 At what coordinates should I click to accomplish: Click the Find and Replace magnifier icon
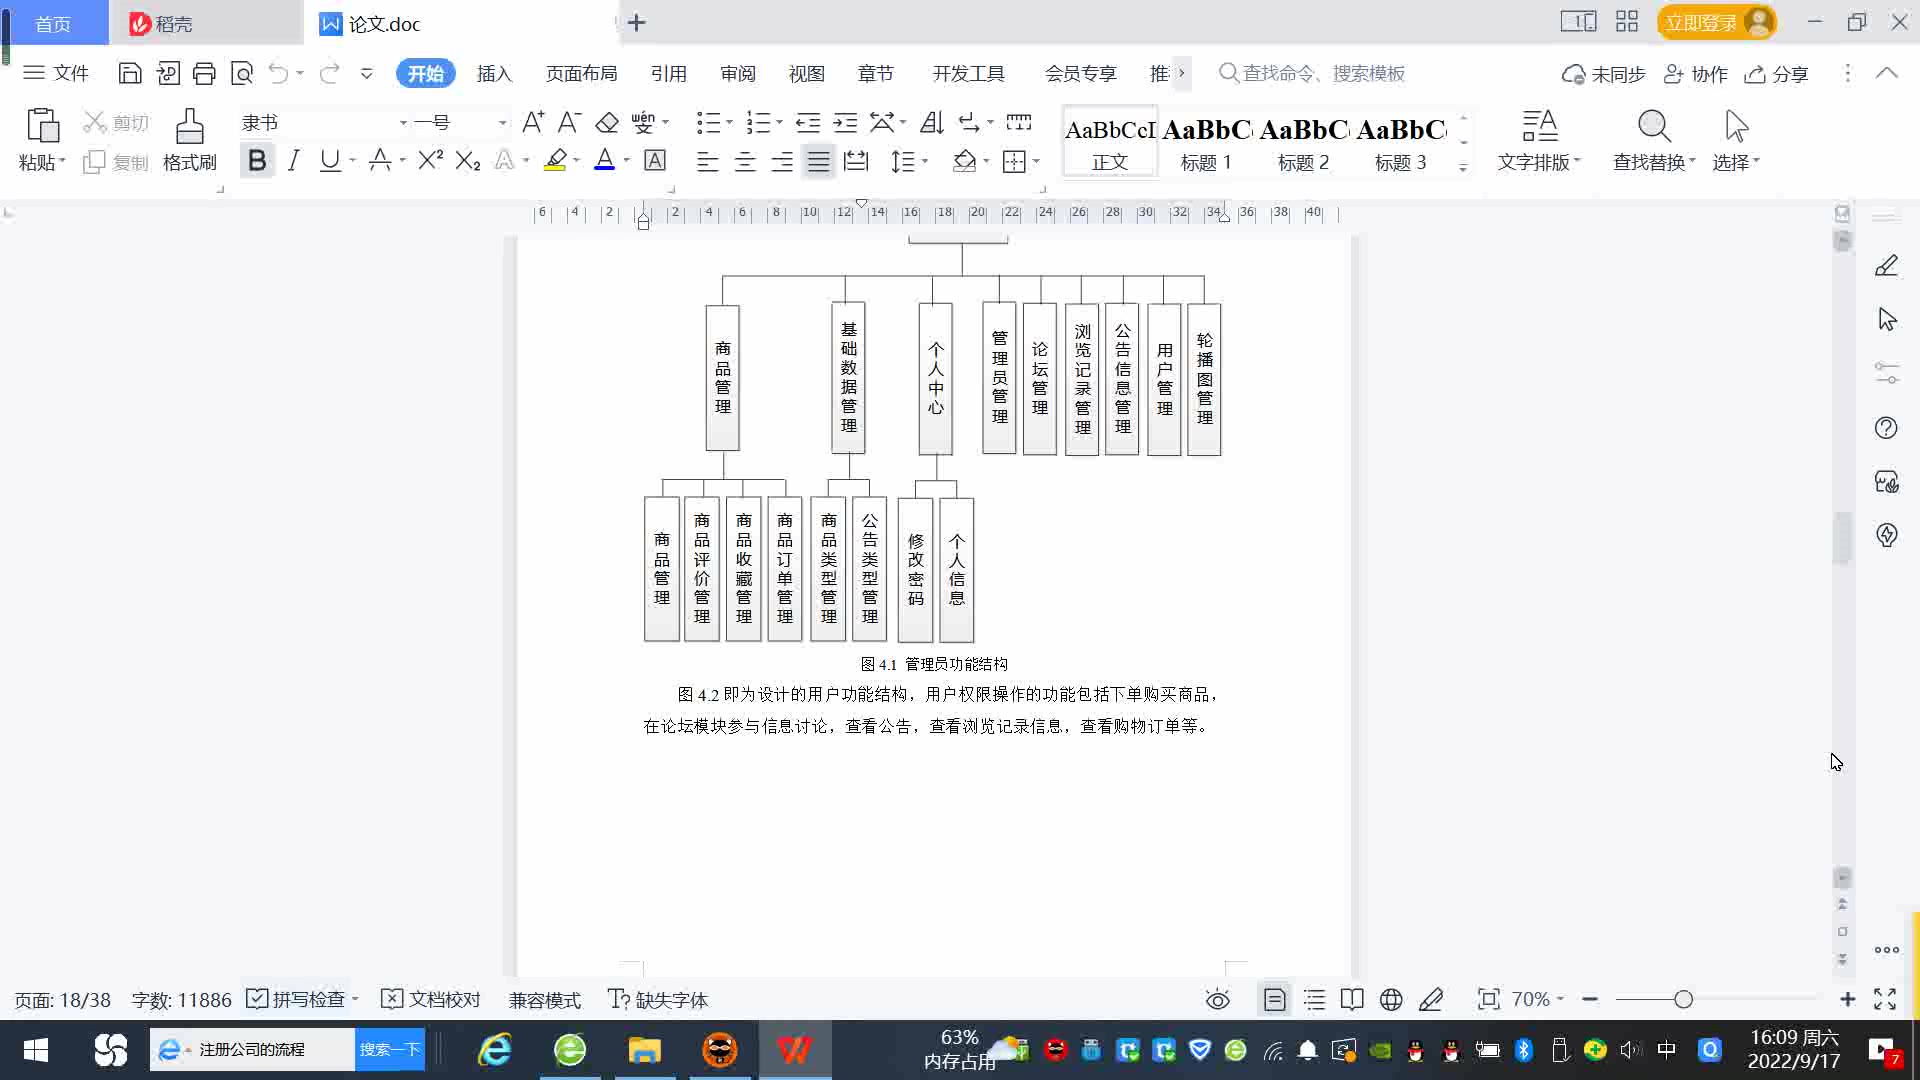pyautogui.click(x=1654, y=127)
